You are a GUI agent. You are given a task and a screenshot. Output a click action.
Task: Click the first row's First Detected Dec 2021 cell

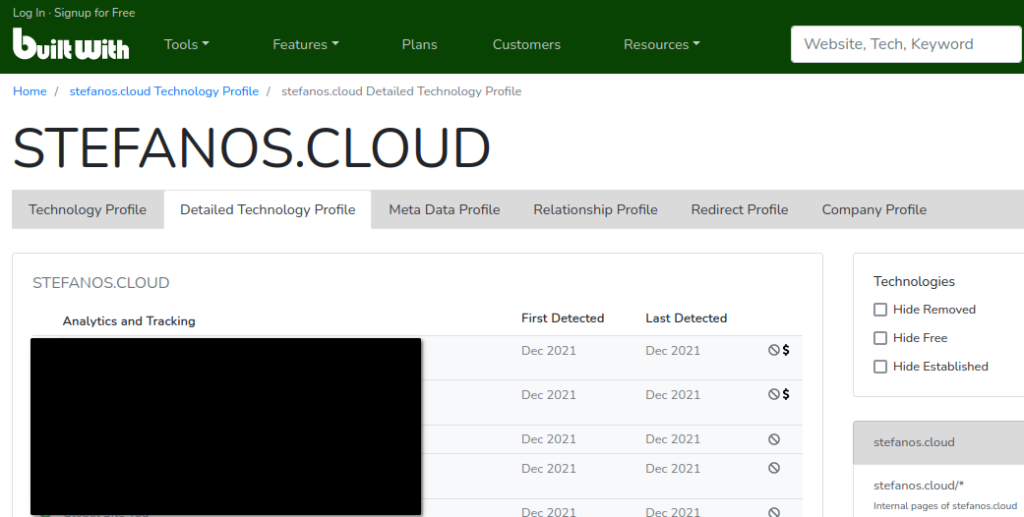click(x=549, y=351)
